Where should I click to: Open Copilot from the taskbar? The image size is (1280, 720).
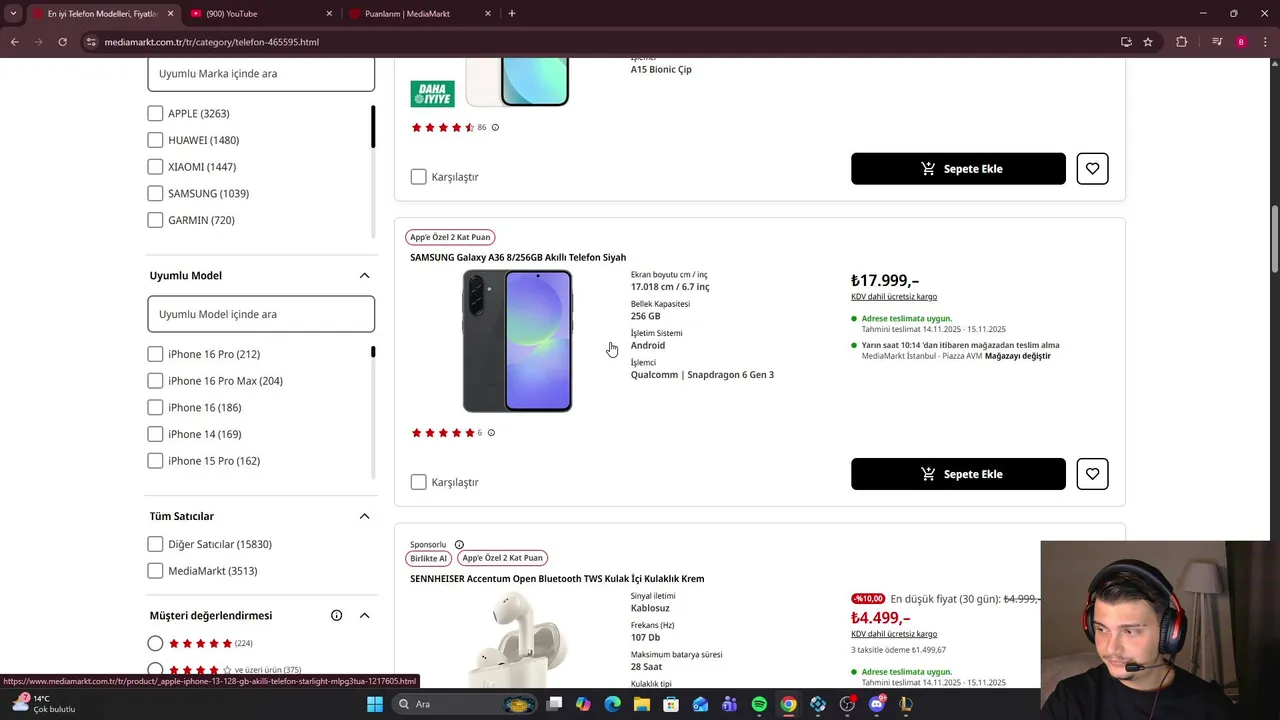point(583,704)
